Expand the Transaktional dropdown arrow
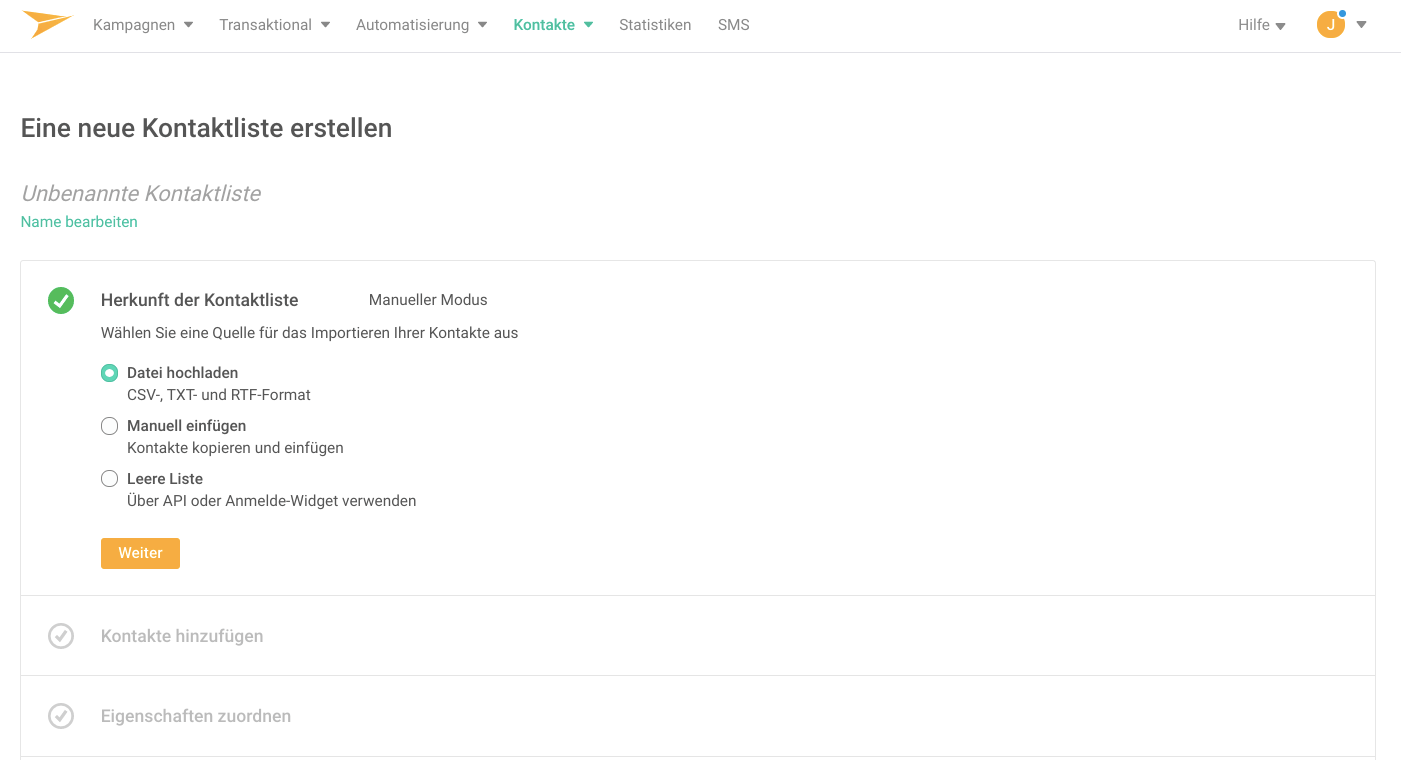The image size is (1401, 760). [325, 25]
